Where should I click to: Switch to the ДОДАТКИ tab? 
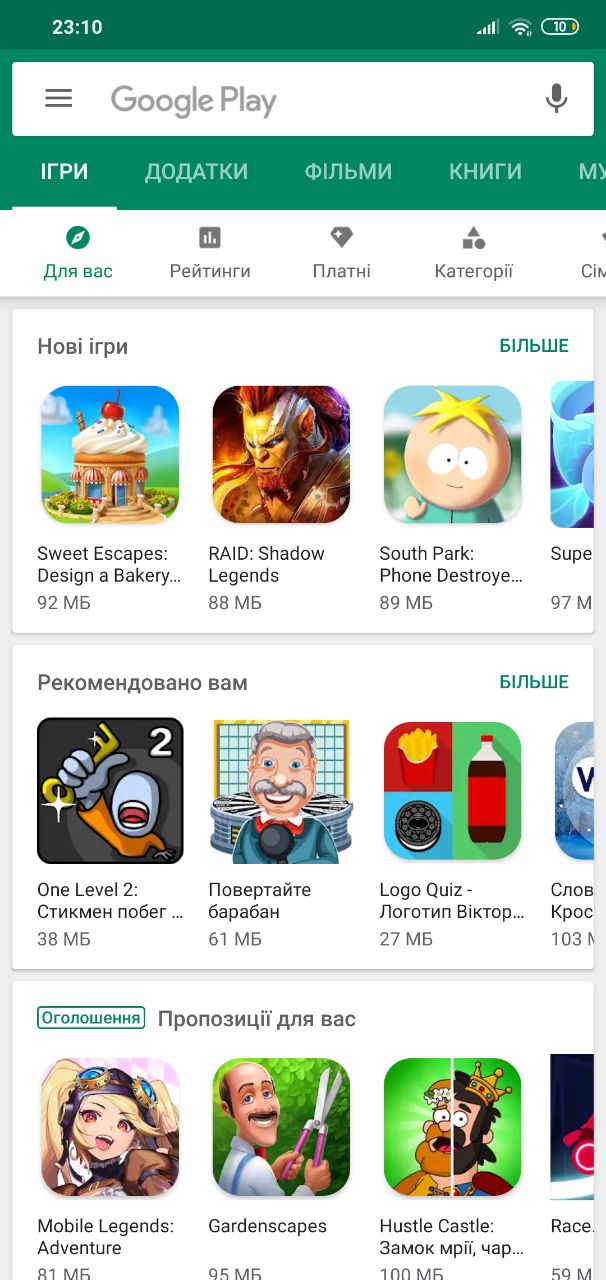pyautogui.click(x=197, y=172)
